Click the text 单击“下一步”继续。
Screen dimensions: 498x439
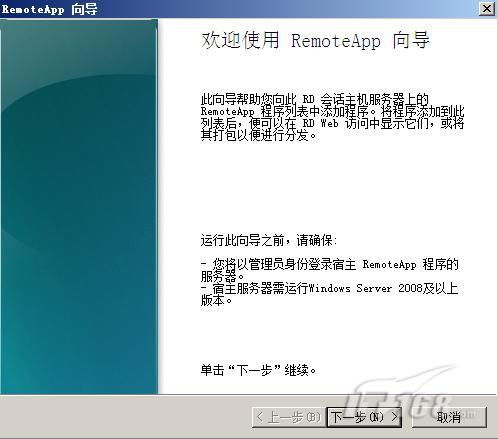coord(258,370)
